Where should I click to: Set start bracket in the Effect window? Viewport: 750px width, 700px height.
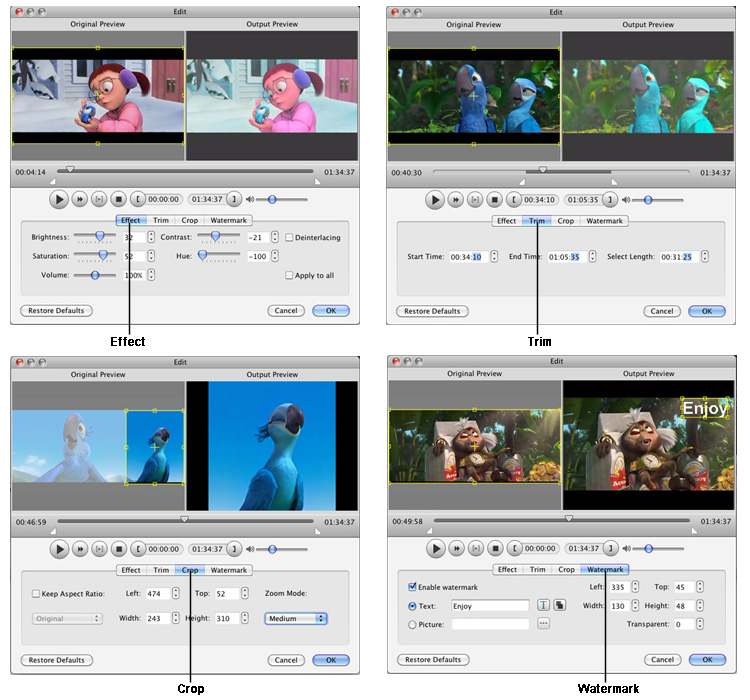click(x=138, y=199)
